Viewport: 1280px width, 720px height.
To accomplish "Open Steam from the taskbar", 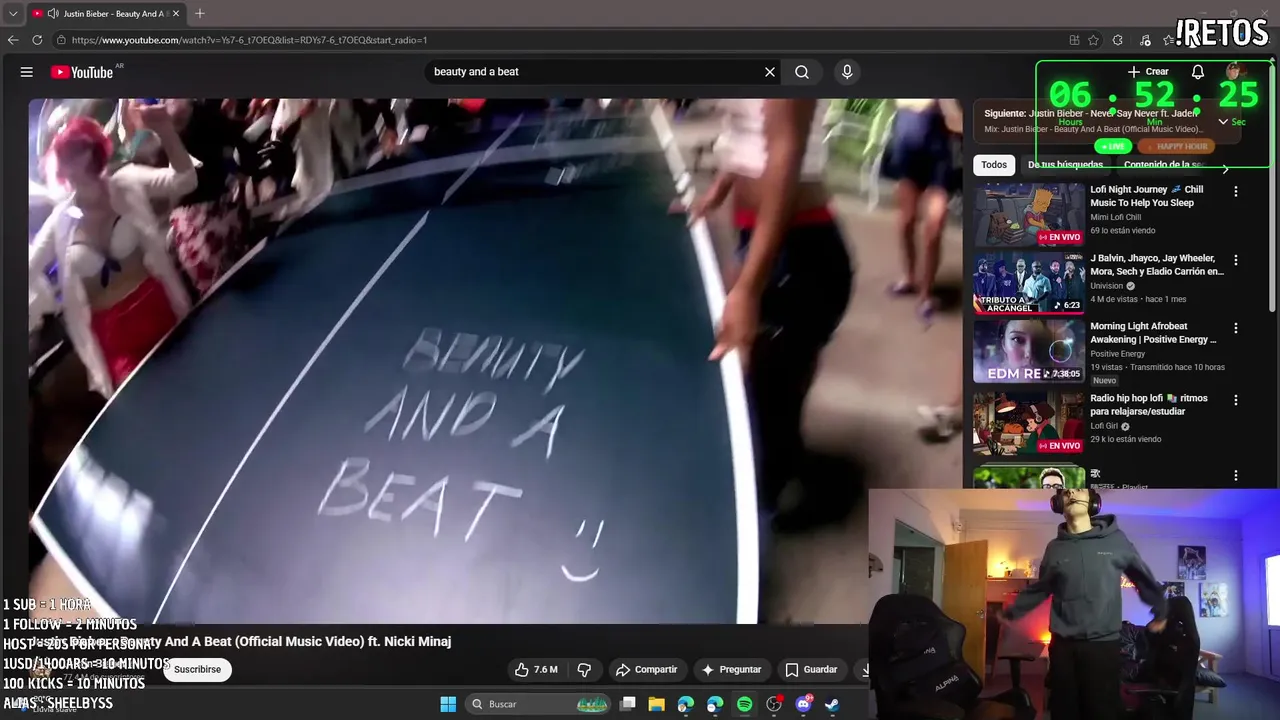I will (x=832, y=704).
